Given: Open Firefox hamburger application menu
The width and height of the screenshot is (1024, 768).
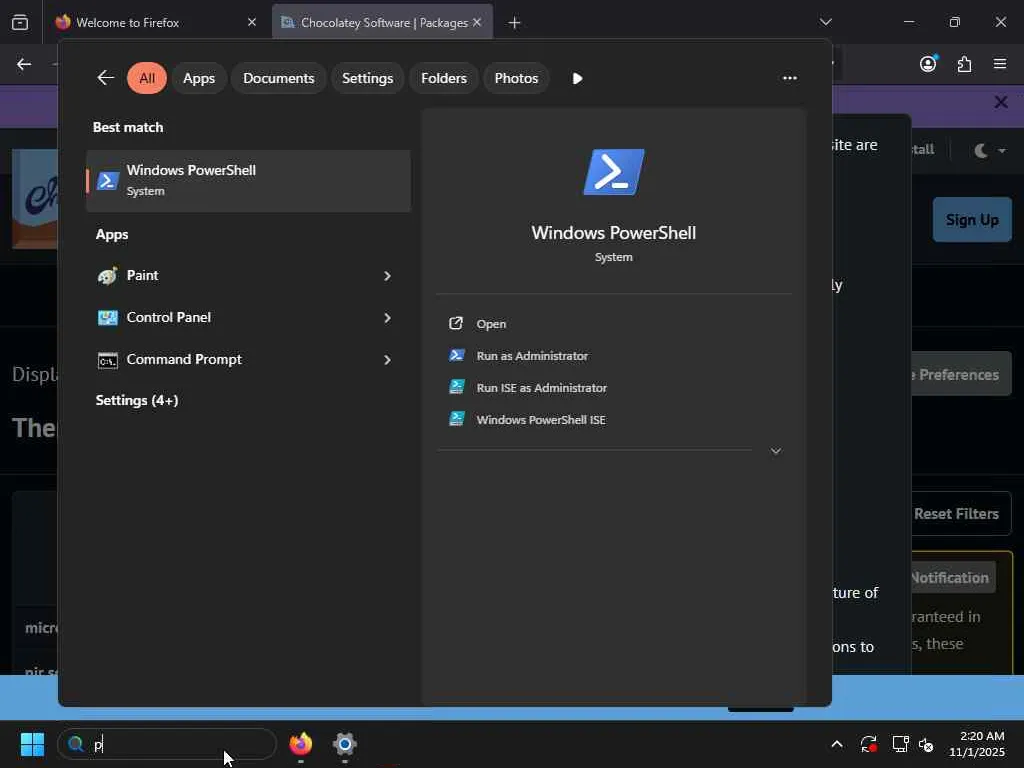Looking at the screenshot, I should coord(1000,64).
